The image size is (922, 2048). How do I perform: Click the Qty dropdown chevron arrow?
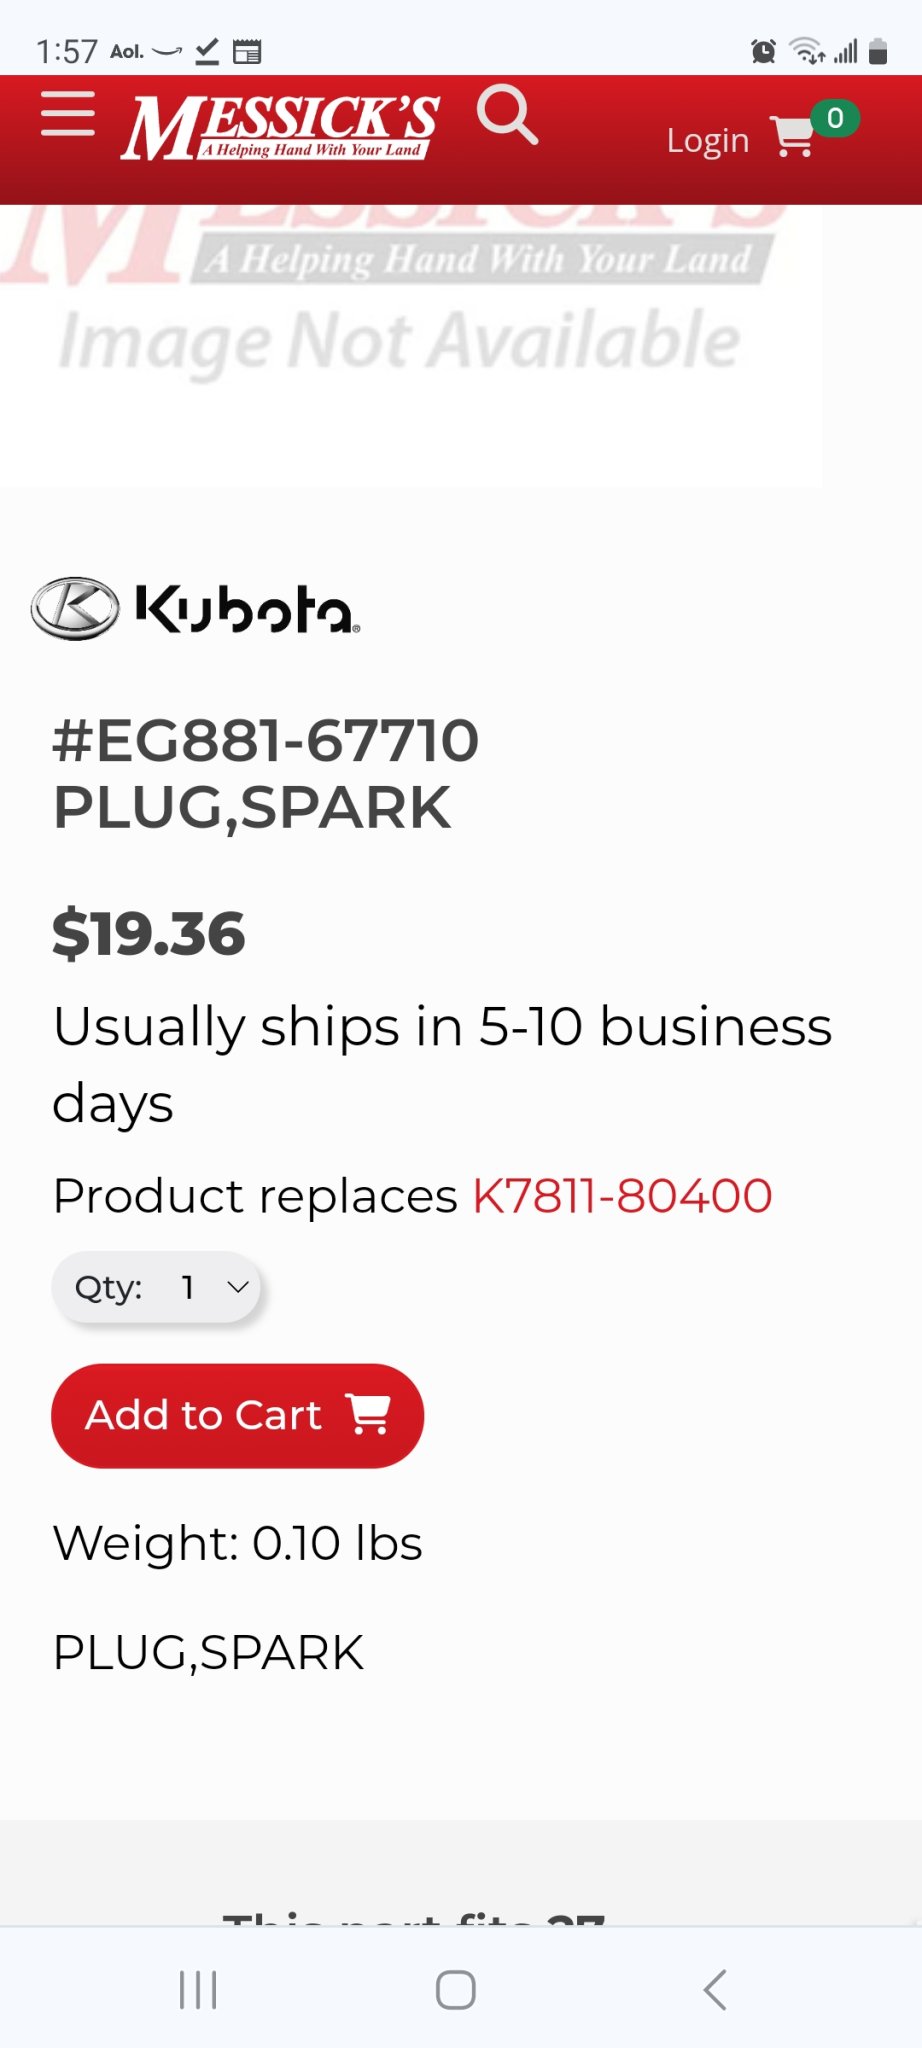[238, 1287]
